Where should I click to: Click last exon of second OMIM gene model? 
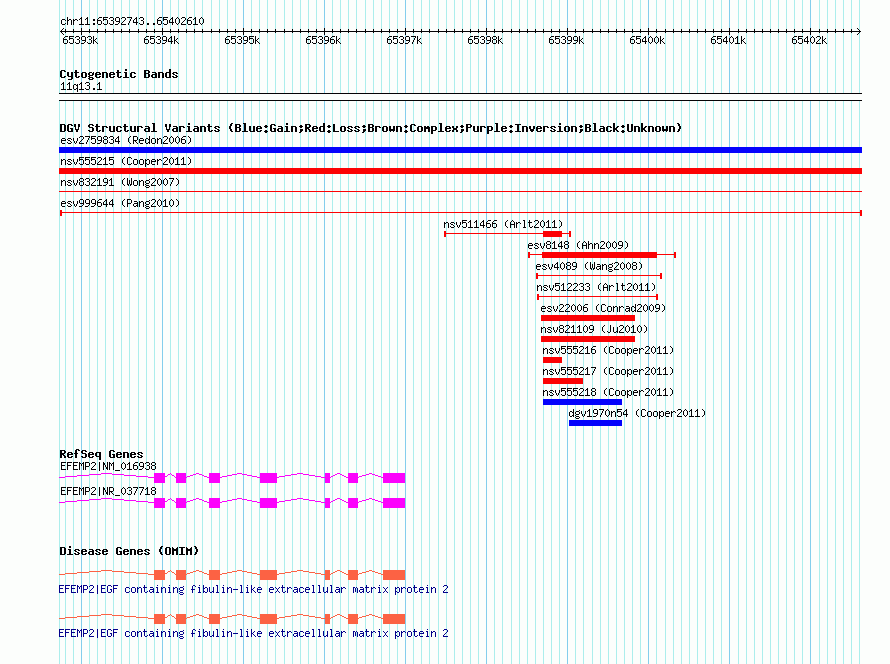pyautogui.click(x=394, y=619)
